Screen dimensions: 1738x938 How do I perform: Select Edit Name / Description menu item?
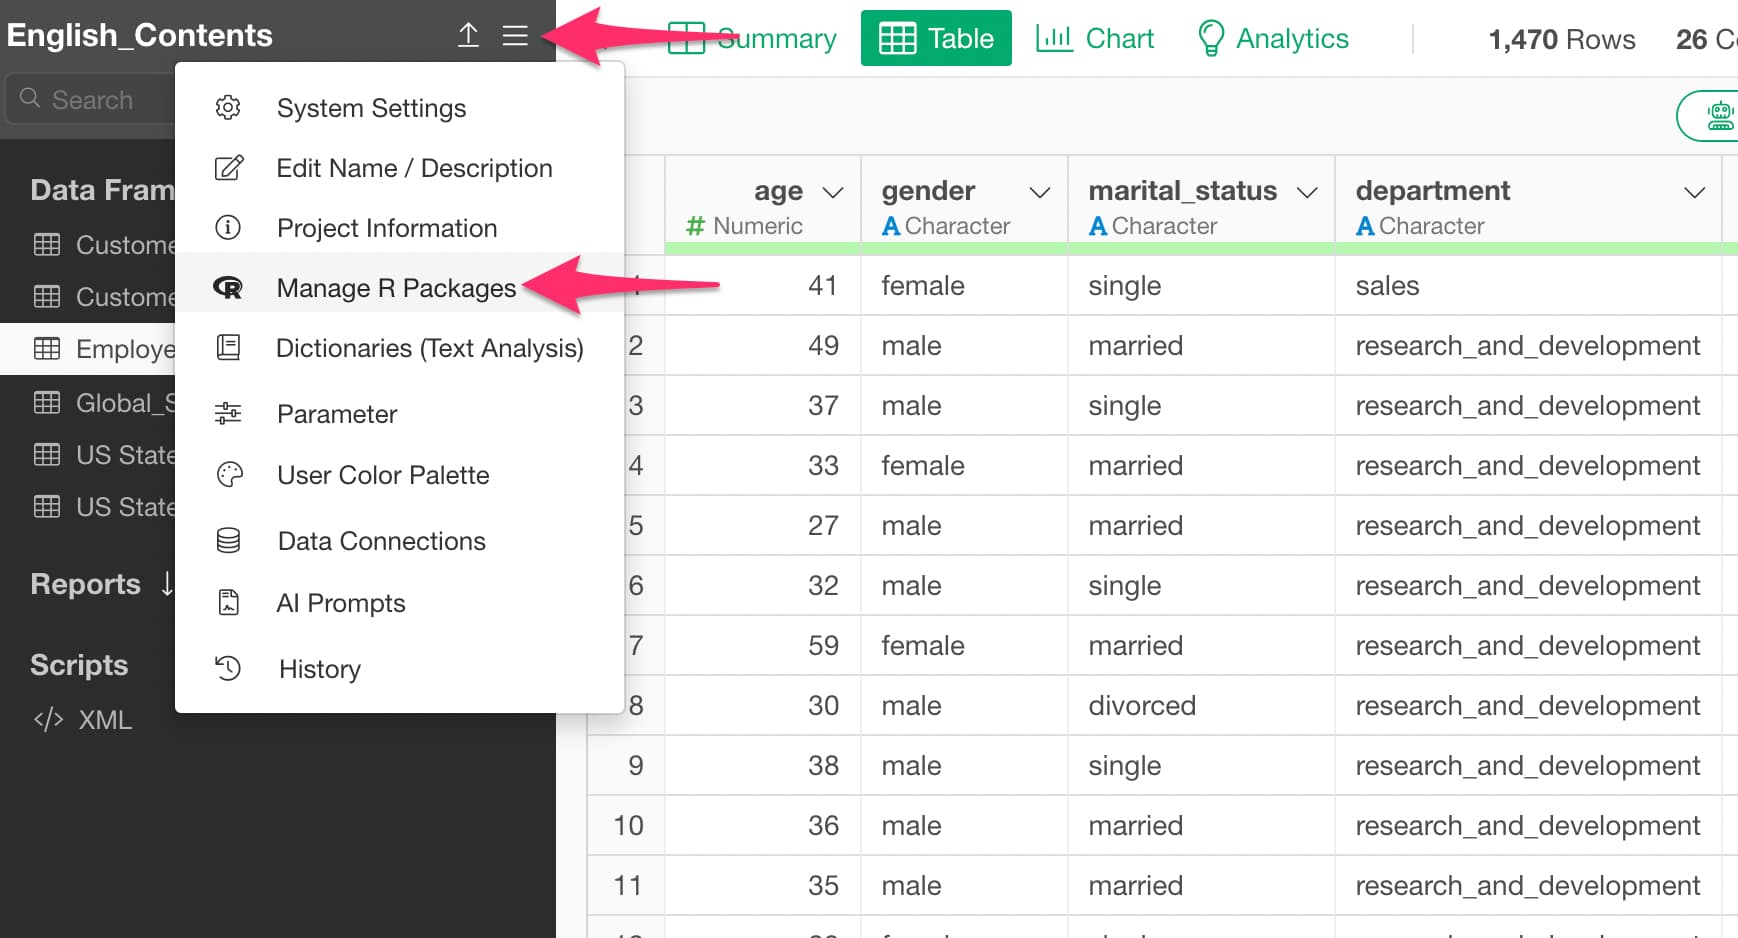click(414, 168)
